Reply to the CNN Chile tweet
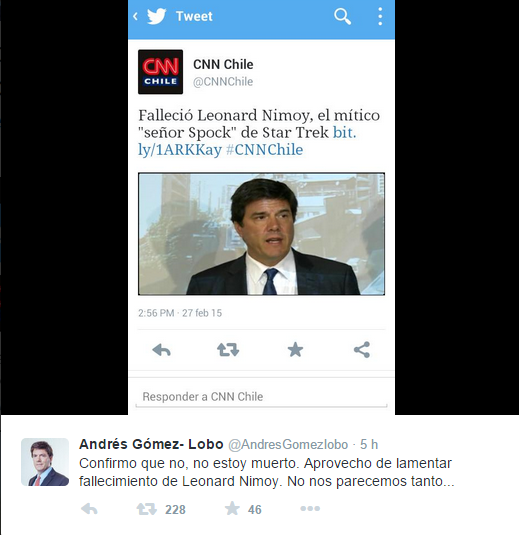 pyautogui.click(x=161, y=350)
